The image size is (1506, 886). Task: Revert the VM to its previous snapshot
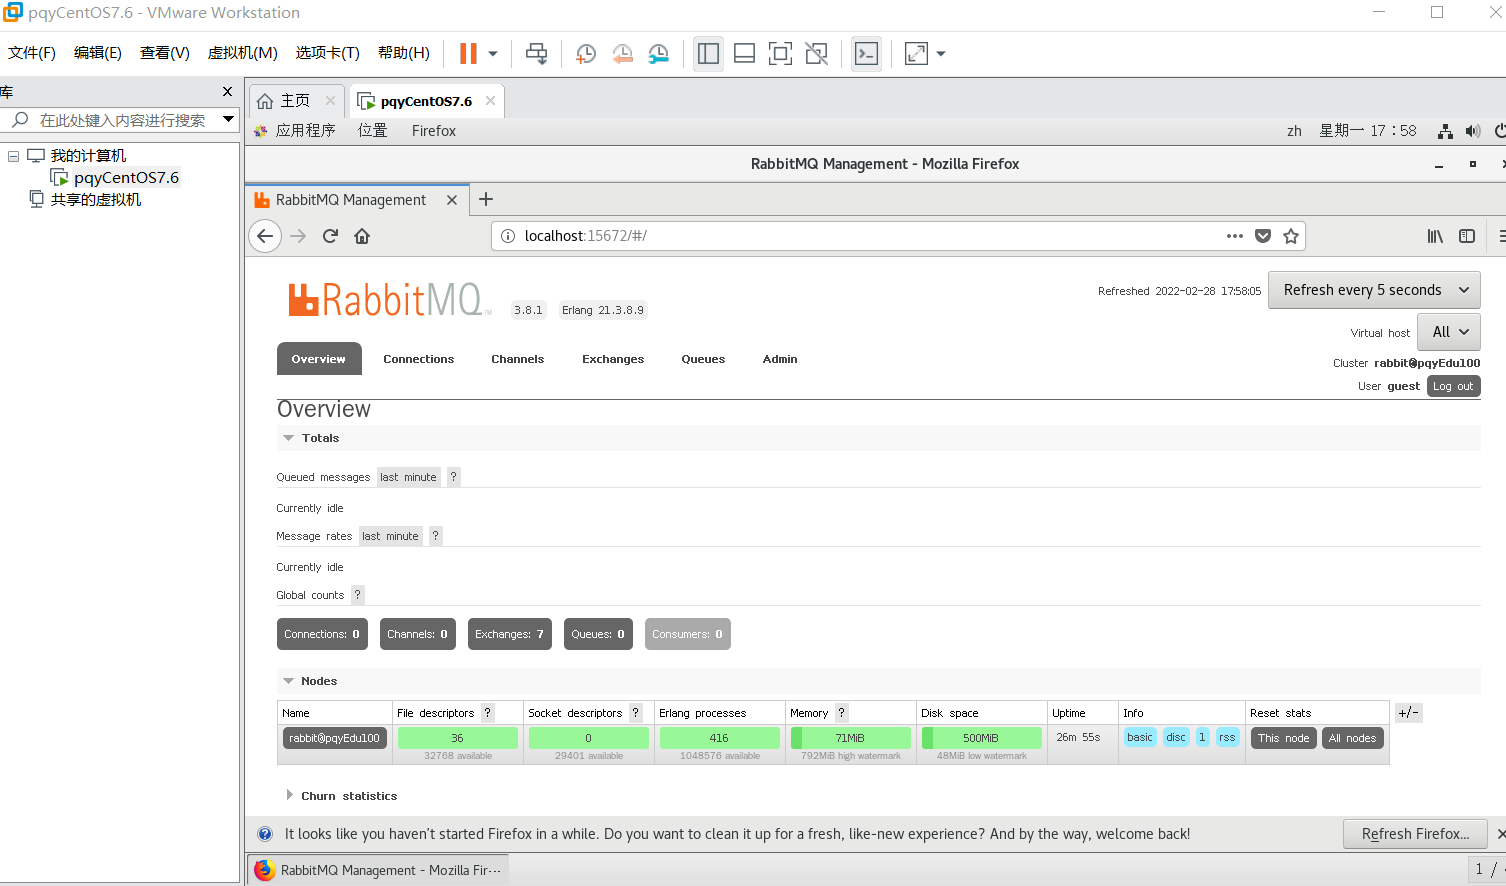[622, 54]
